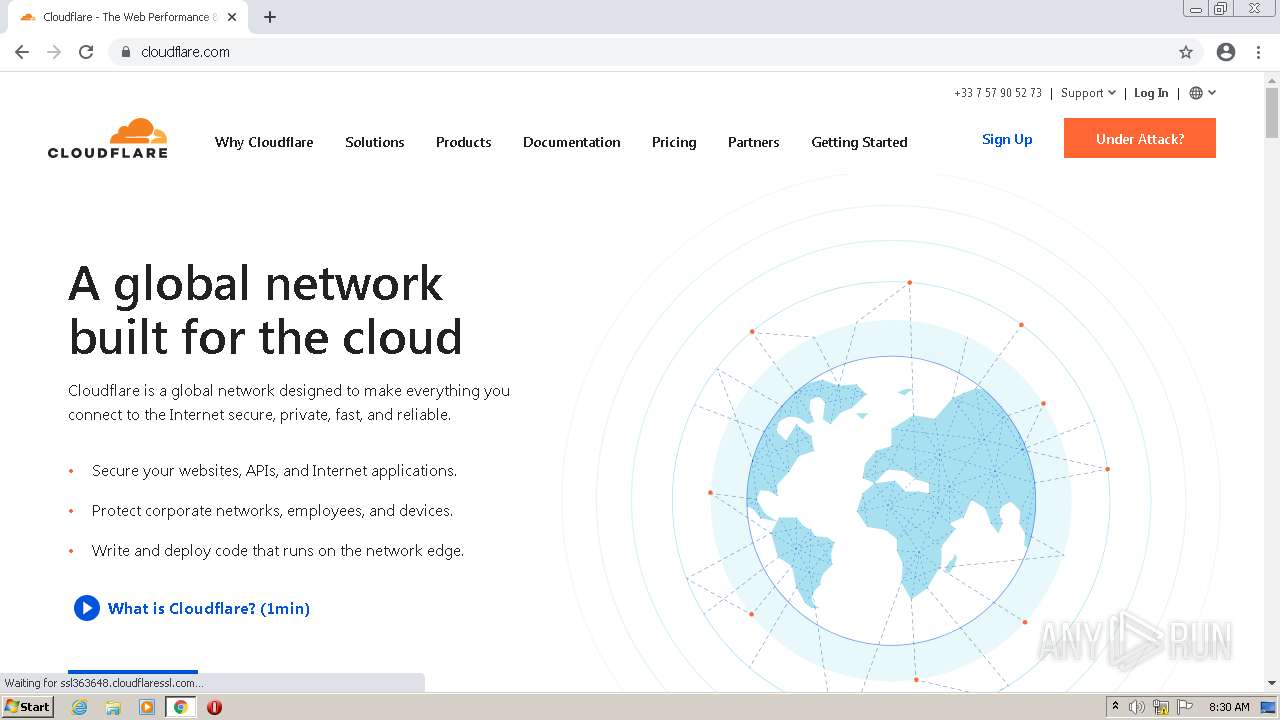The height and width of the screenshot is (720, 1280).
Task: Click the page vertical scrollbar thumb
Action: point(1272,112)
